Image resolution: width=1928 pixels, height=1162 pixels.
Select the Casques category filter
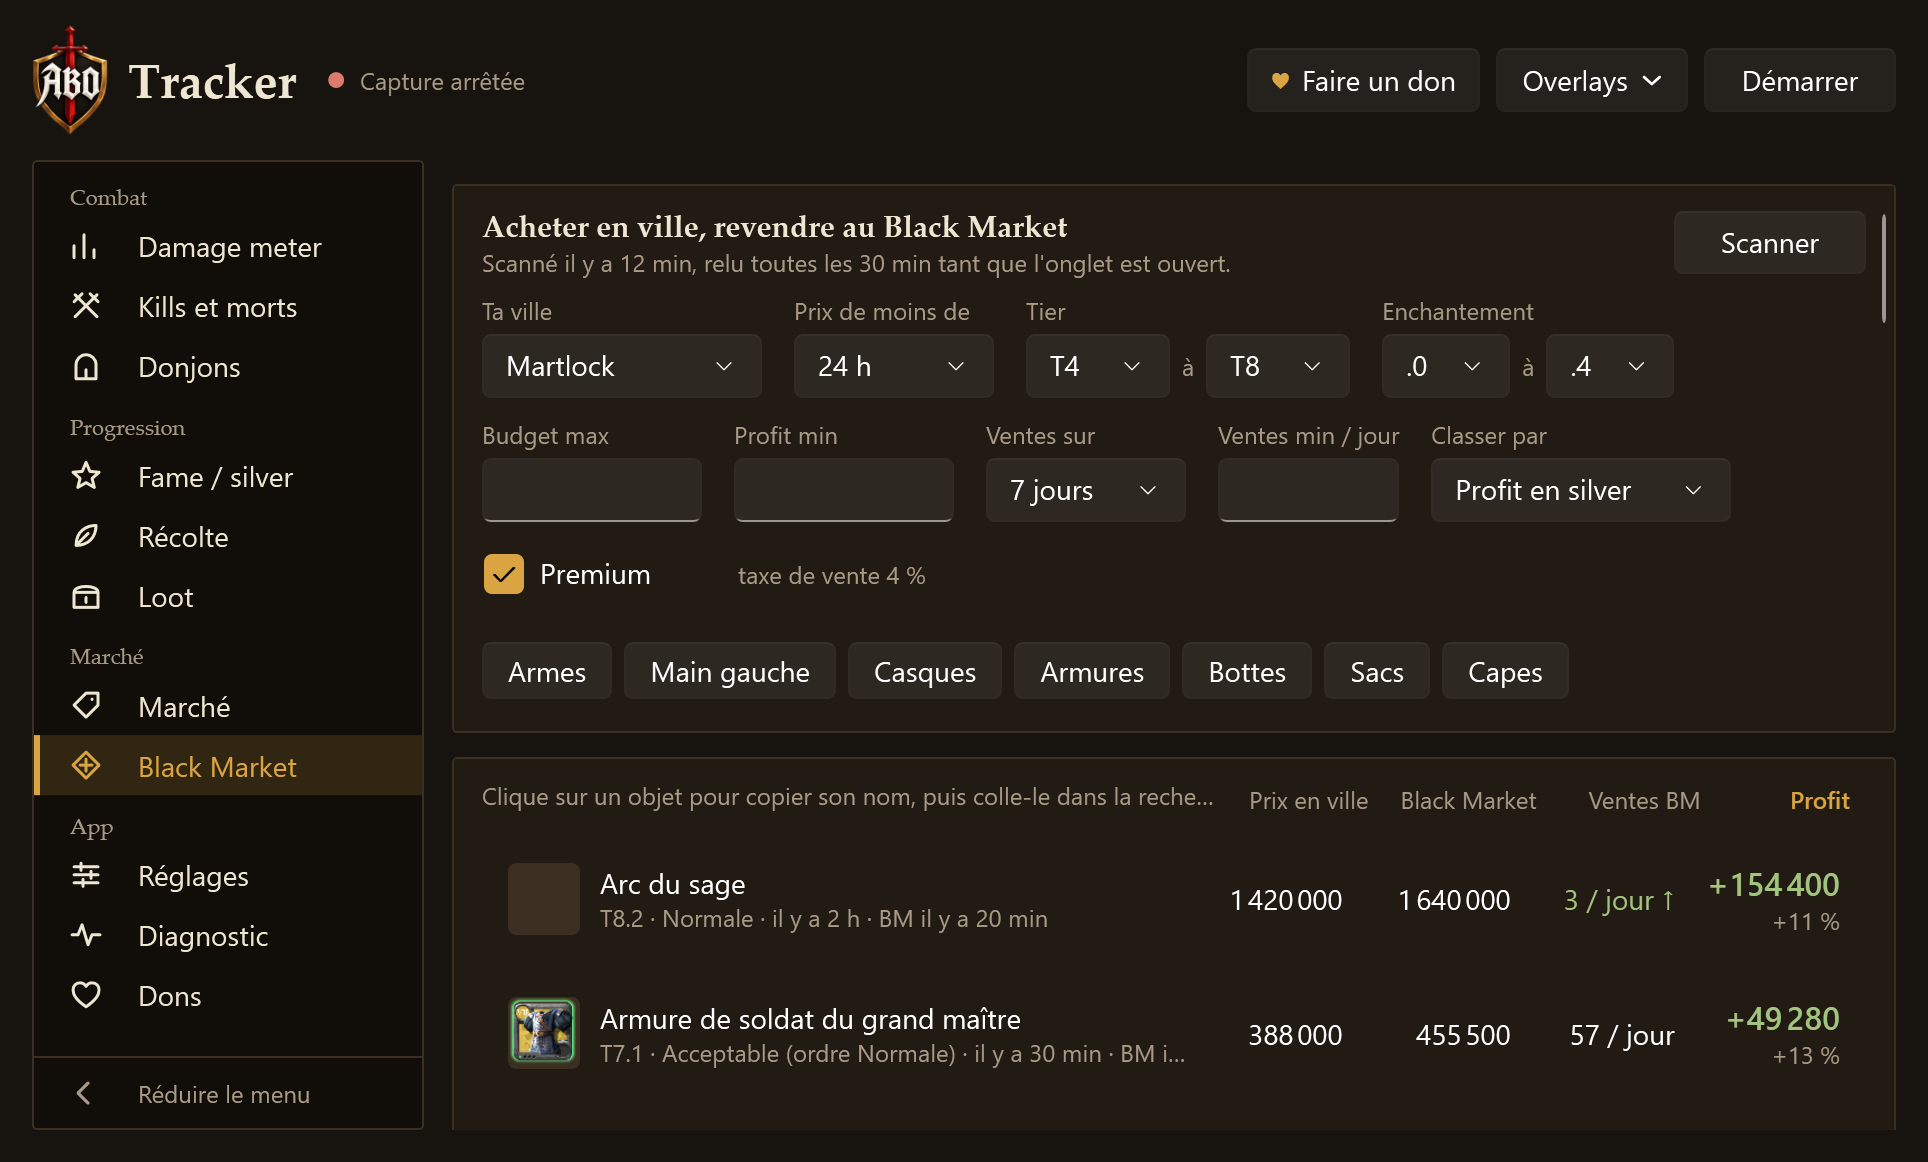pyautogui.click(x=925, y=671)
